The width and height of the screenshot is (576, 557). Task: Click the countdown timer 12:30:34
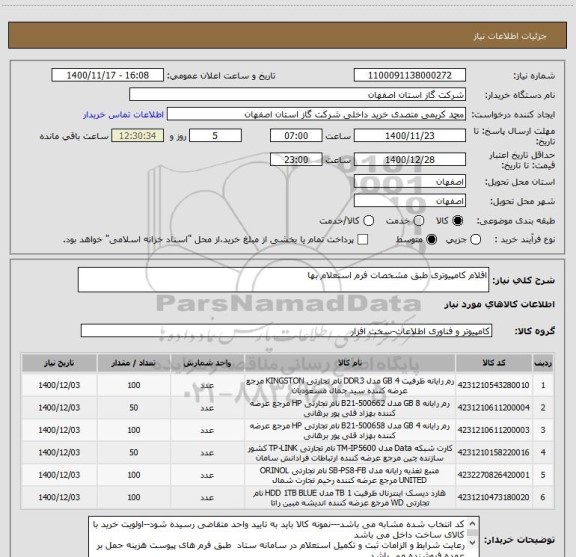(137, 136)
